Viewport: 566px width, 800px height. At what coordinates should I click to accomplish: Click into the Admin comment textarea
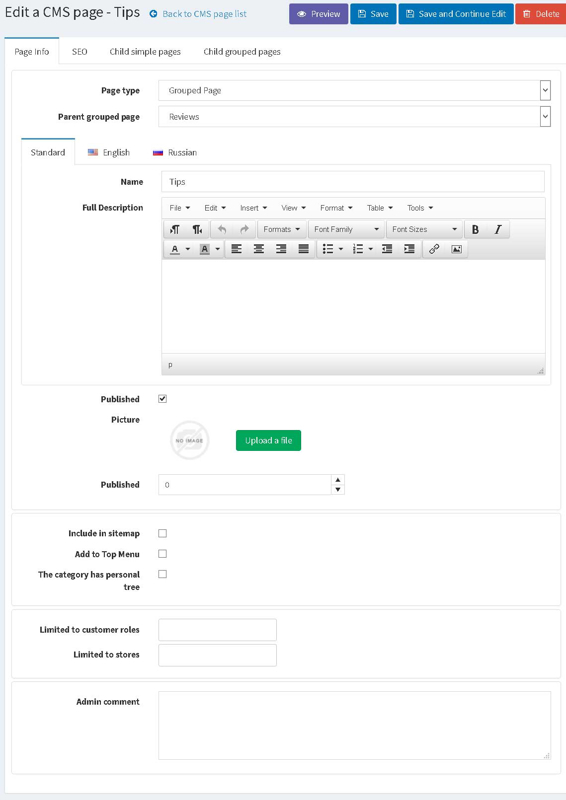coord(354,726)
